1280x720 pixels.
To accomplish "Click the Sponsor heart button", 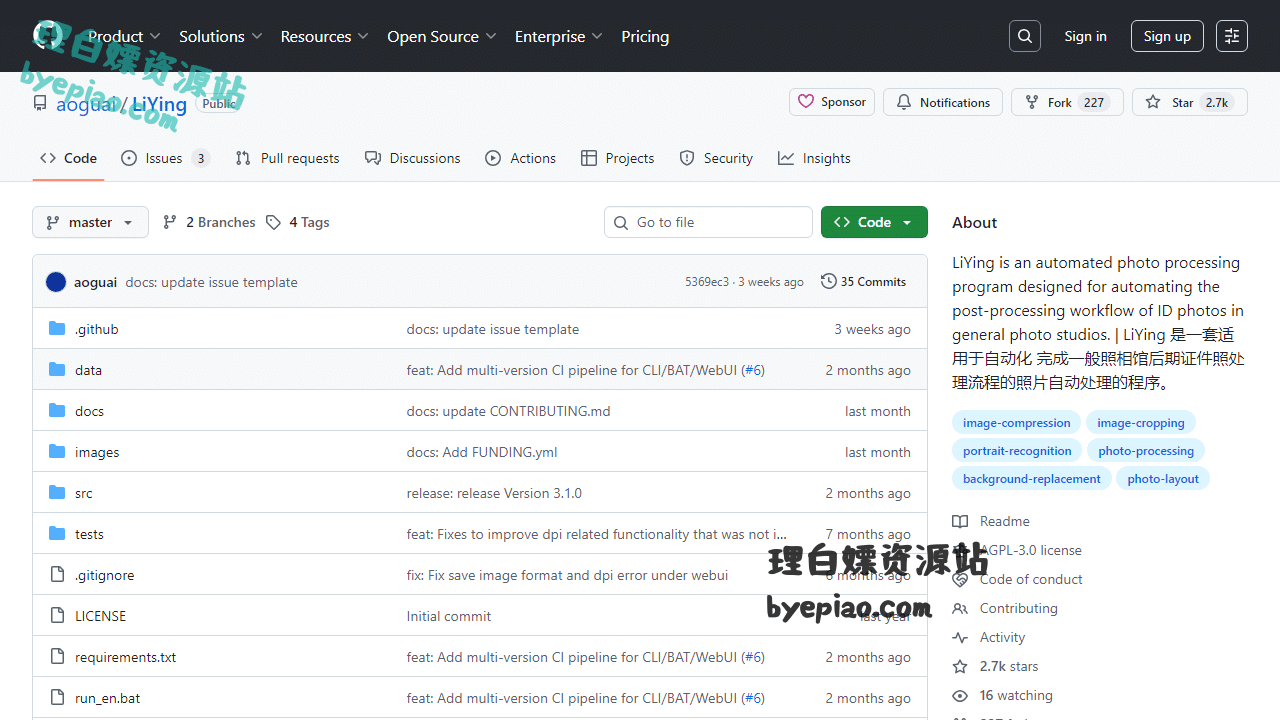I will (832, 102).
